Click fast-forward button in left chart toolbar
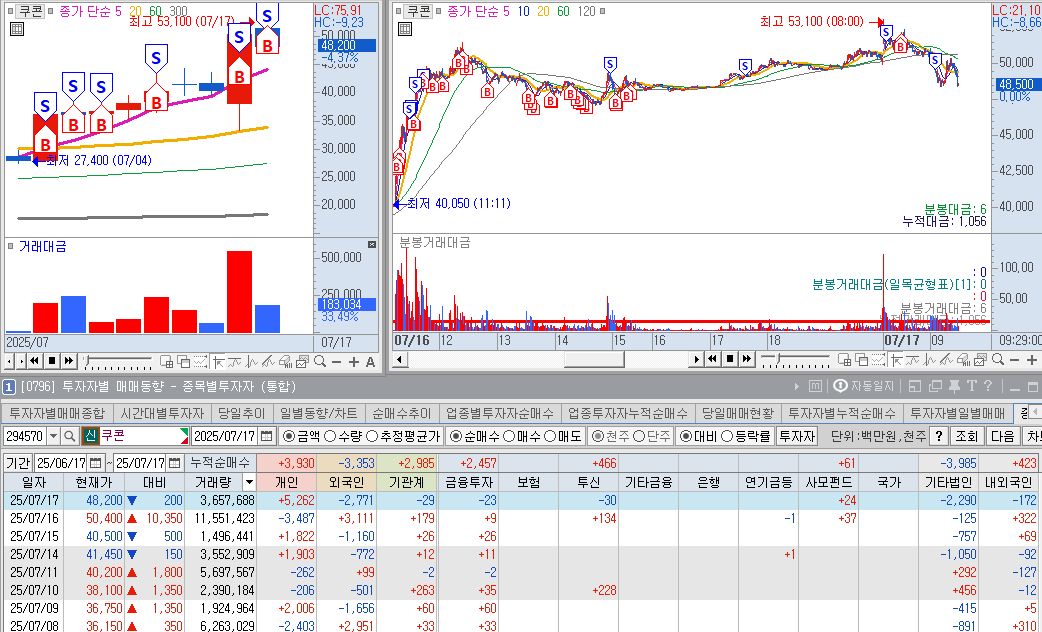 (x=69, y=361)
